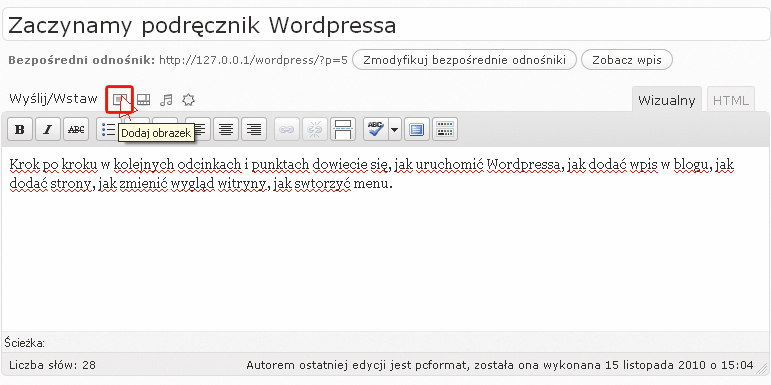Screen dimensions: 771x385
Task: Click the Add Media star-shaped icon
Action: tap(188, 100)
